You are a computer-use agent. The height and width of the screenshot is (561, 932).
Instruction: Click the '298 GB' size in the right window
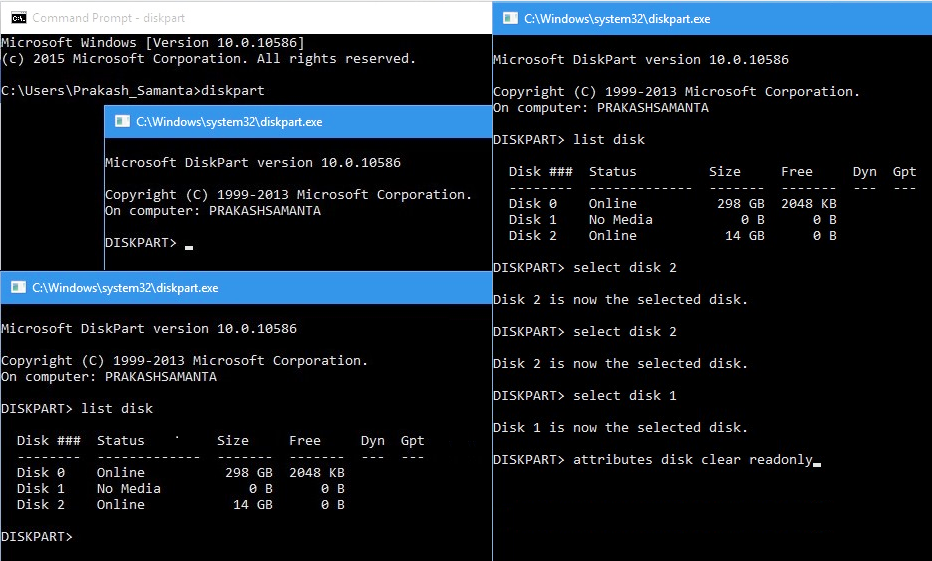(x=741, y=203)
